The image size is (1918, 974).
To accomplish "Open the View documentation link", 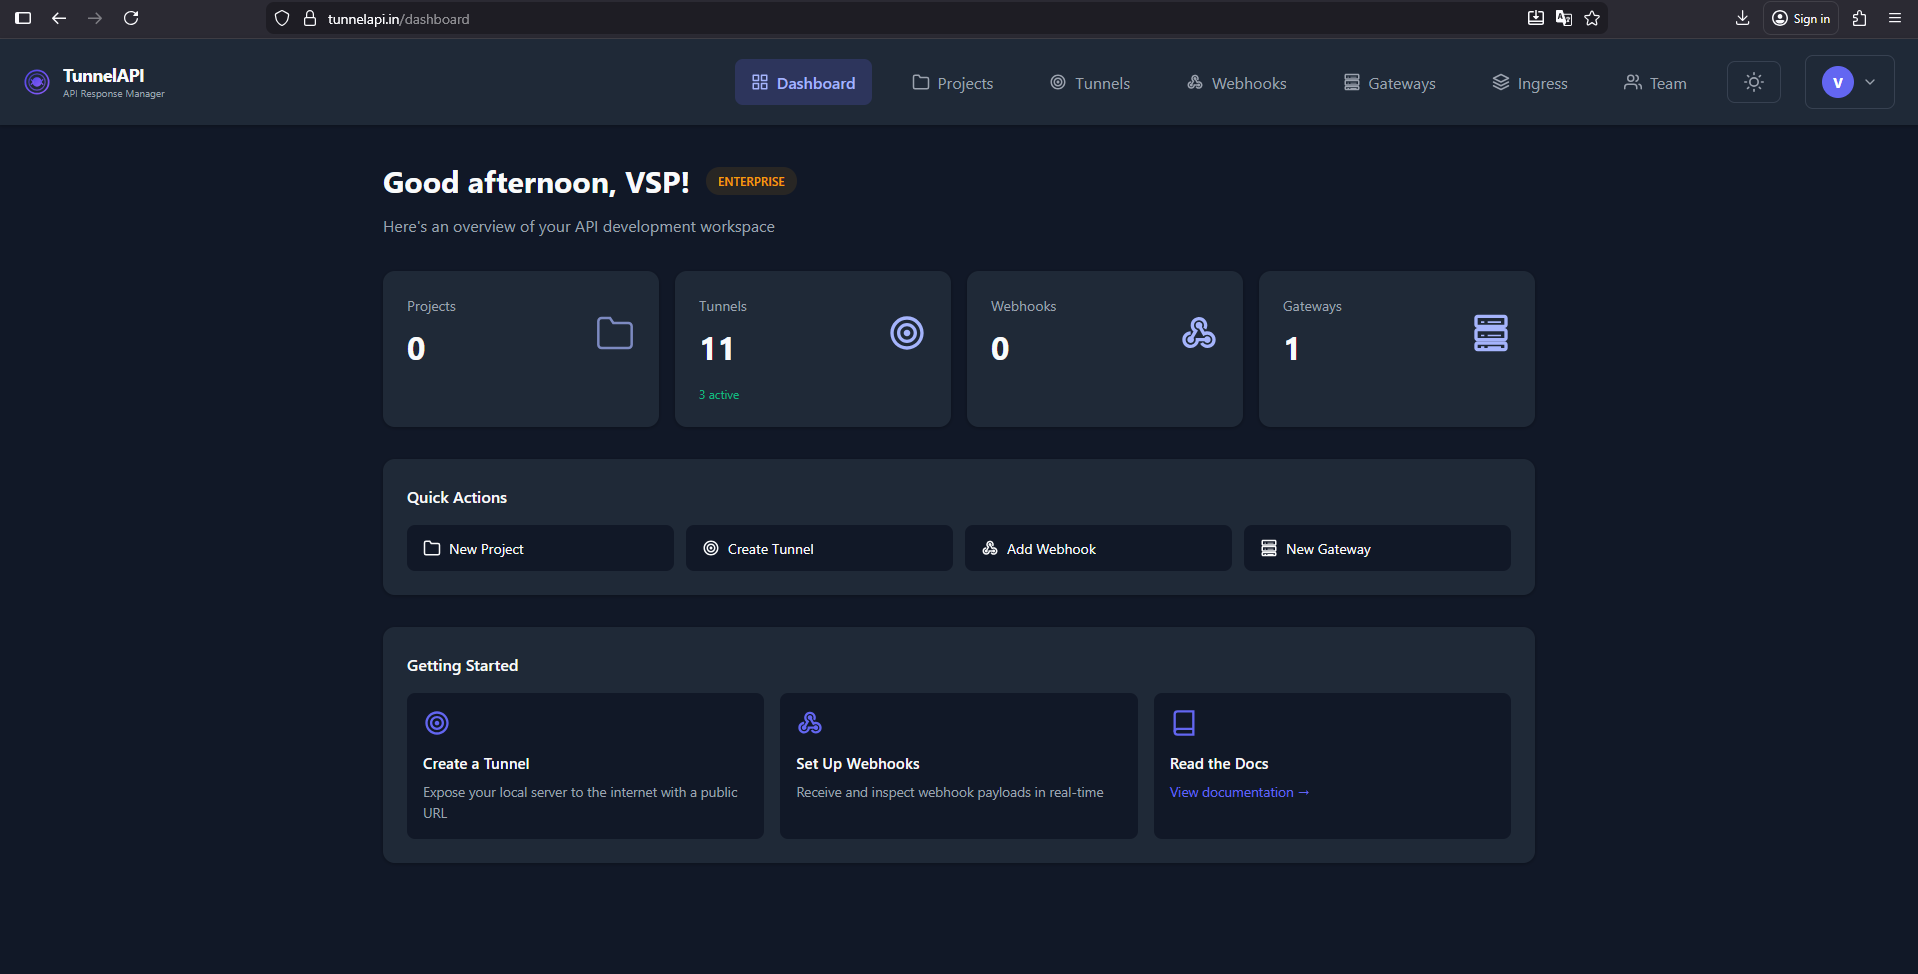I will point(1238,792).
